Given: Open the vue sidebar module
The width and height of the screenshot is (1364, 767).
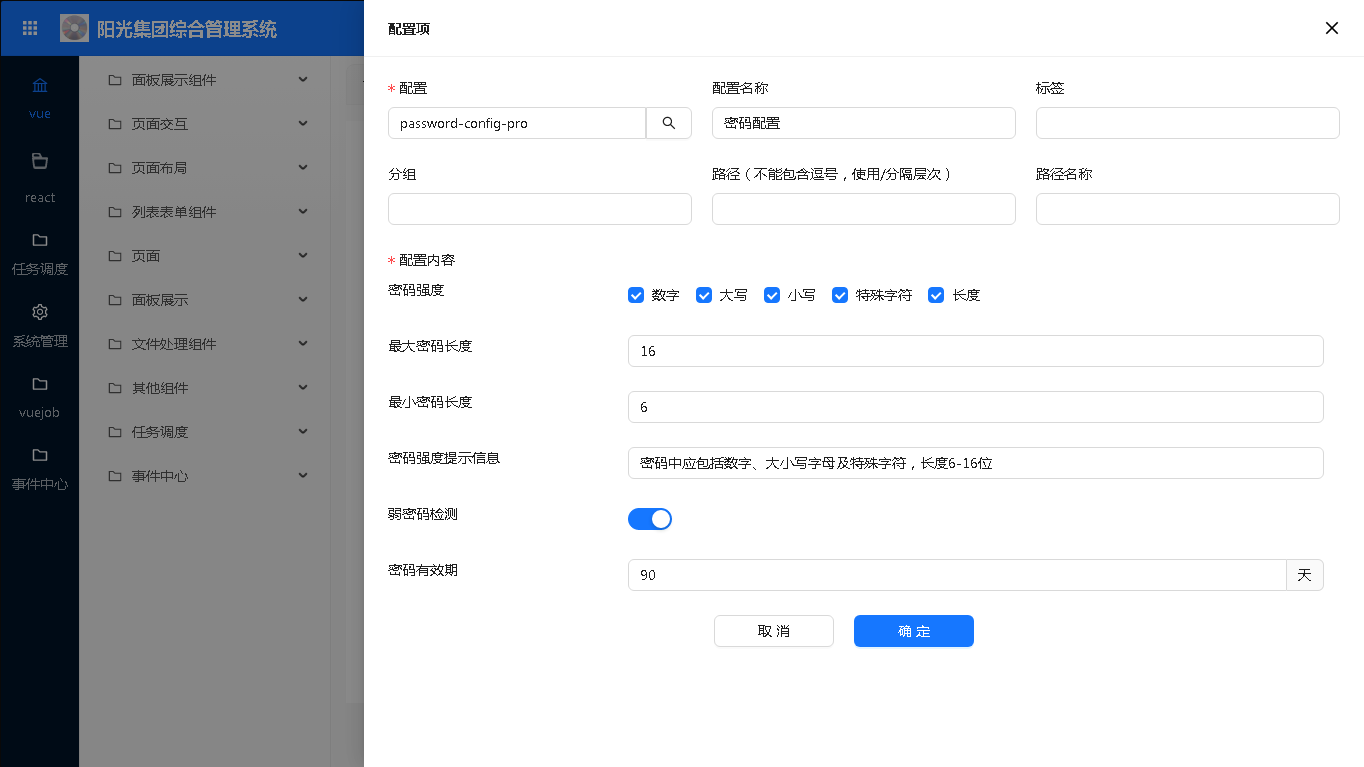Looking at the screenshot, I should tap(40, 97).
